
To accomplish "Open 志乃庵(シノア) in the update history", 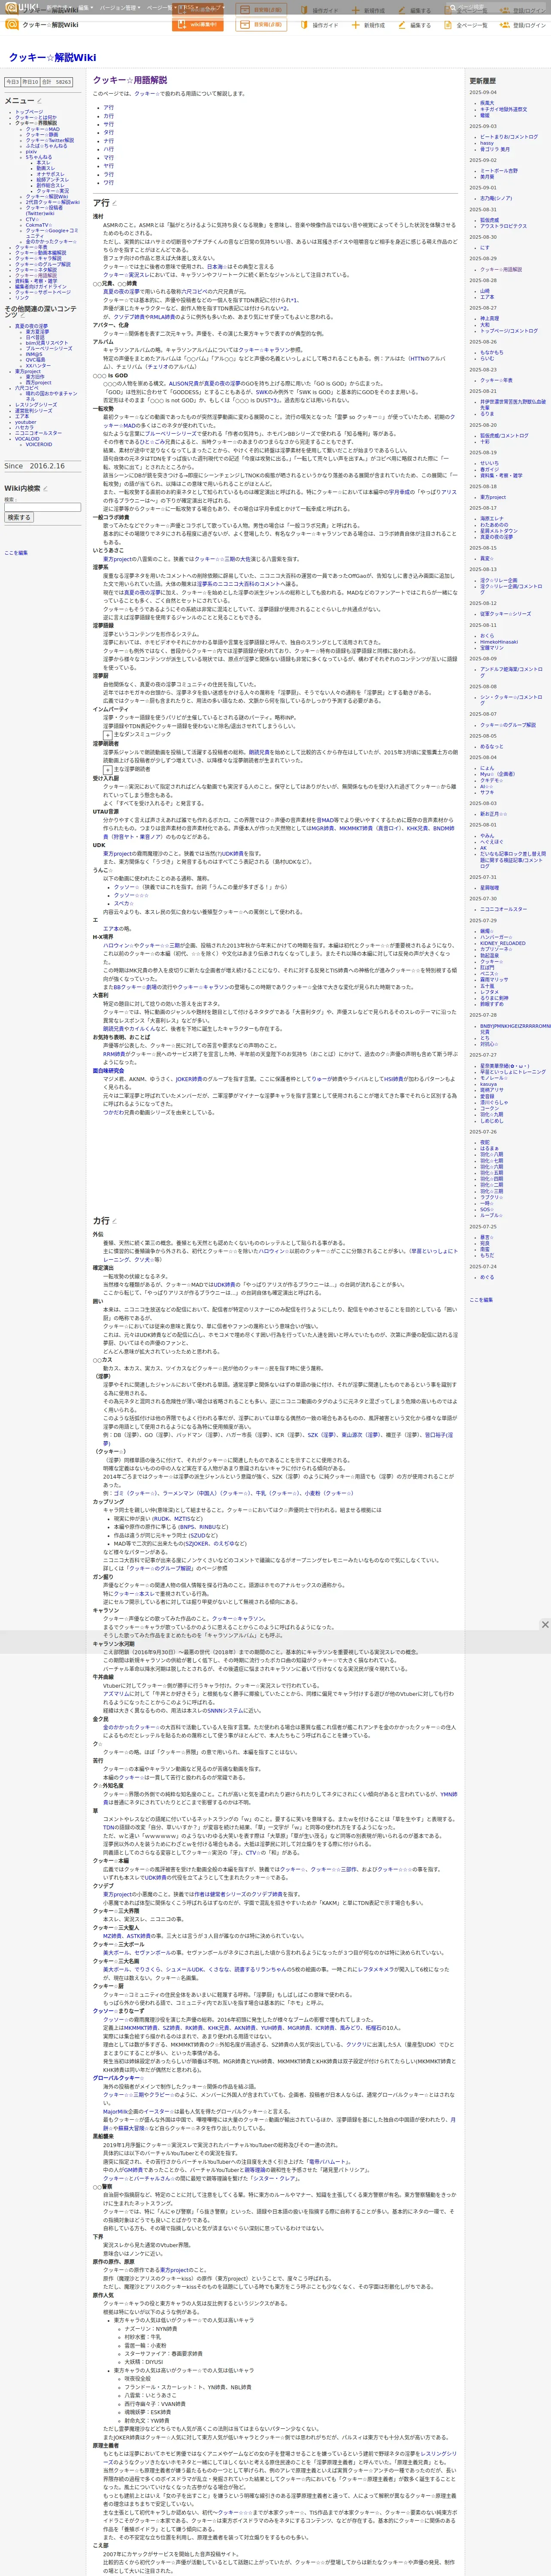I will [496, 198].
